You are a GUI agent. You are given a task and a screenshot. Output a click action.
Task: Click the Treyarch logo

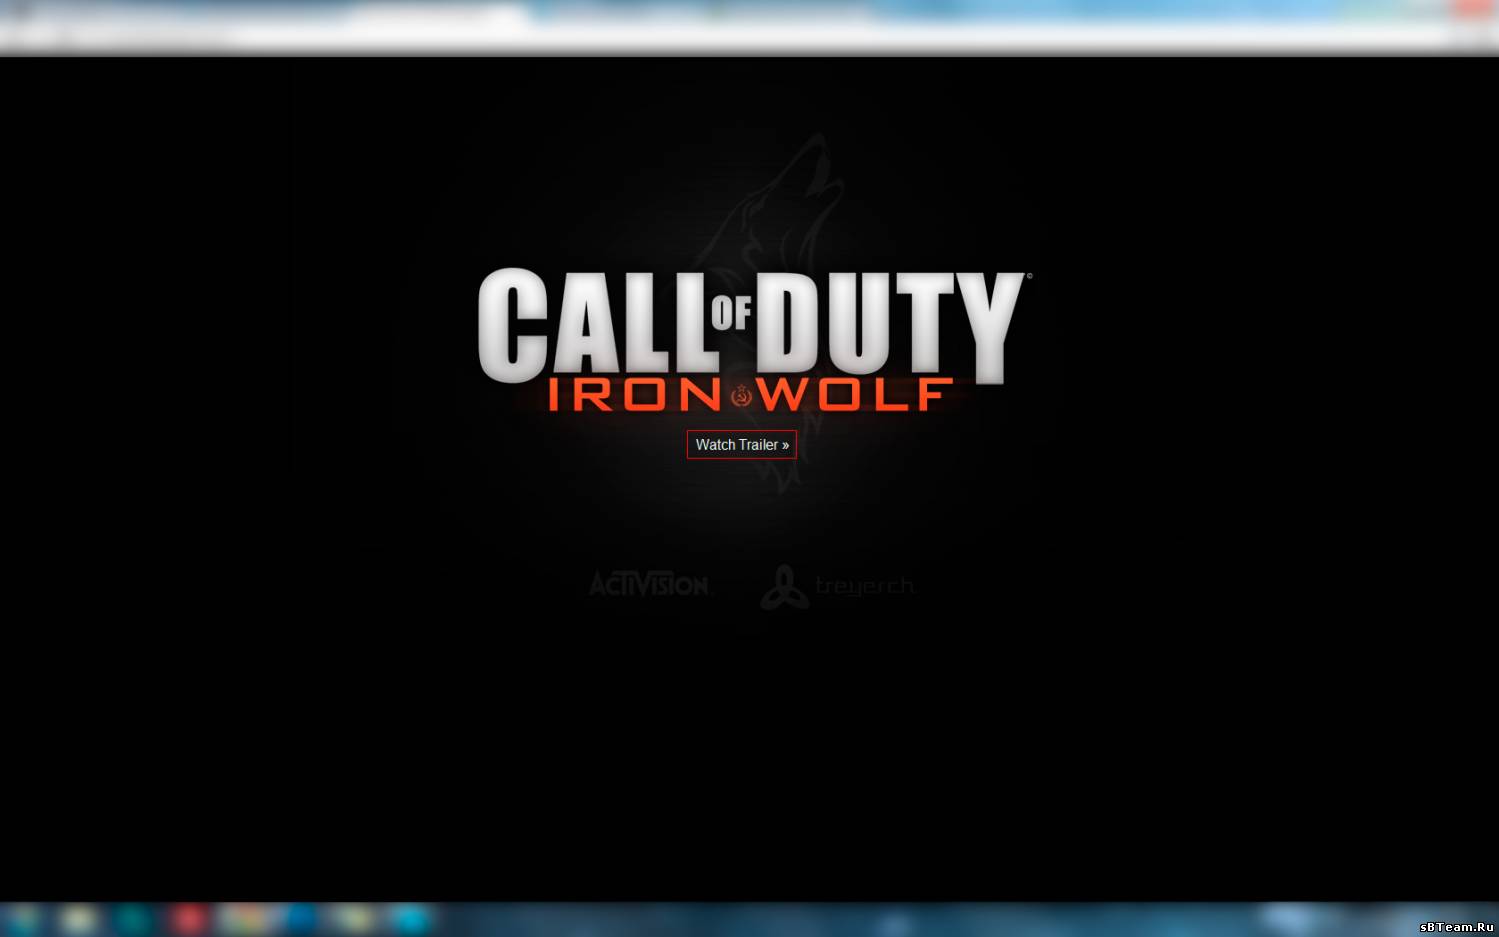click(x=838, y=587)
